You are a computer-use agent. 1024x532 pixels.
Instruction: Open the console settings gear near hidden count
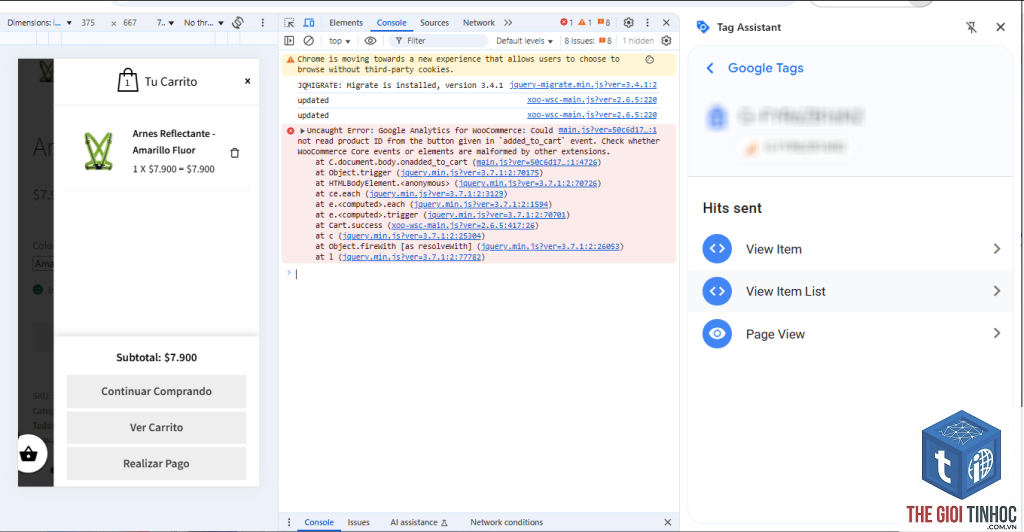(x=666, y=40)
